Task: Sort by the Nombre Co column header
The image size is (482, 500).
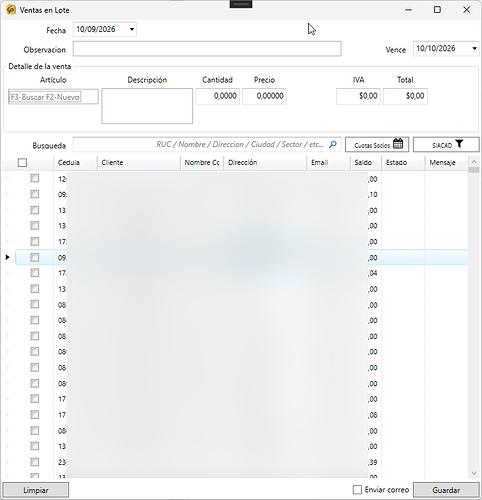Action: pyautogui.click(x=202, y=163)
